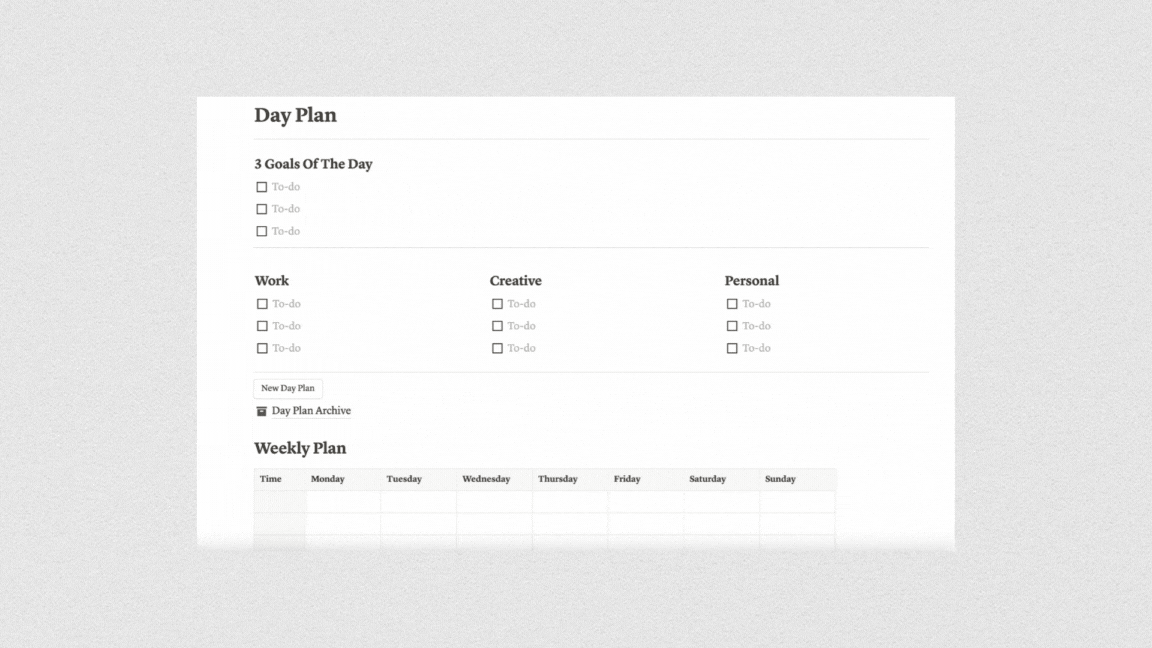Check second goal of the day to-do
Viewport: 1152px width, 648px height.
click(262, 209)
